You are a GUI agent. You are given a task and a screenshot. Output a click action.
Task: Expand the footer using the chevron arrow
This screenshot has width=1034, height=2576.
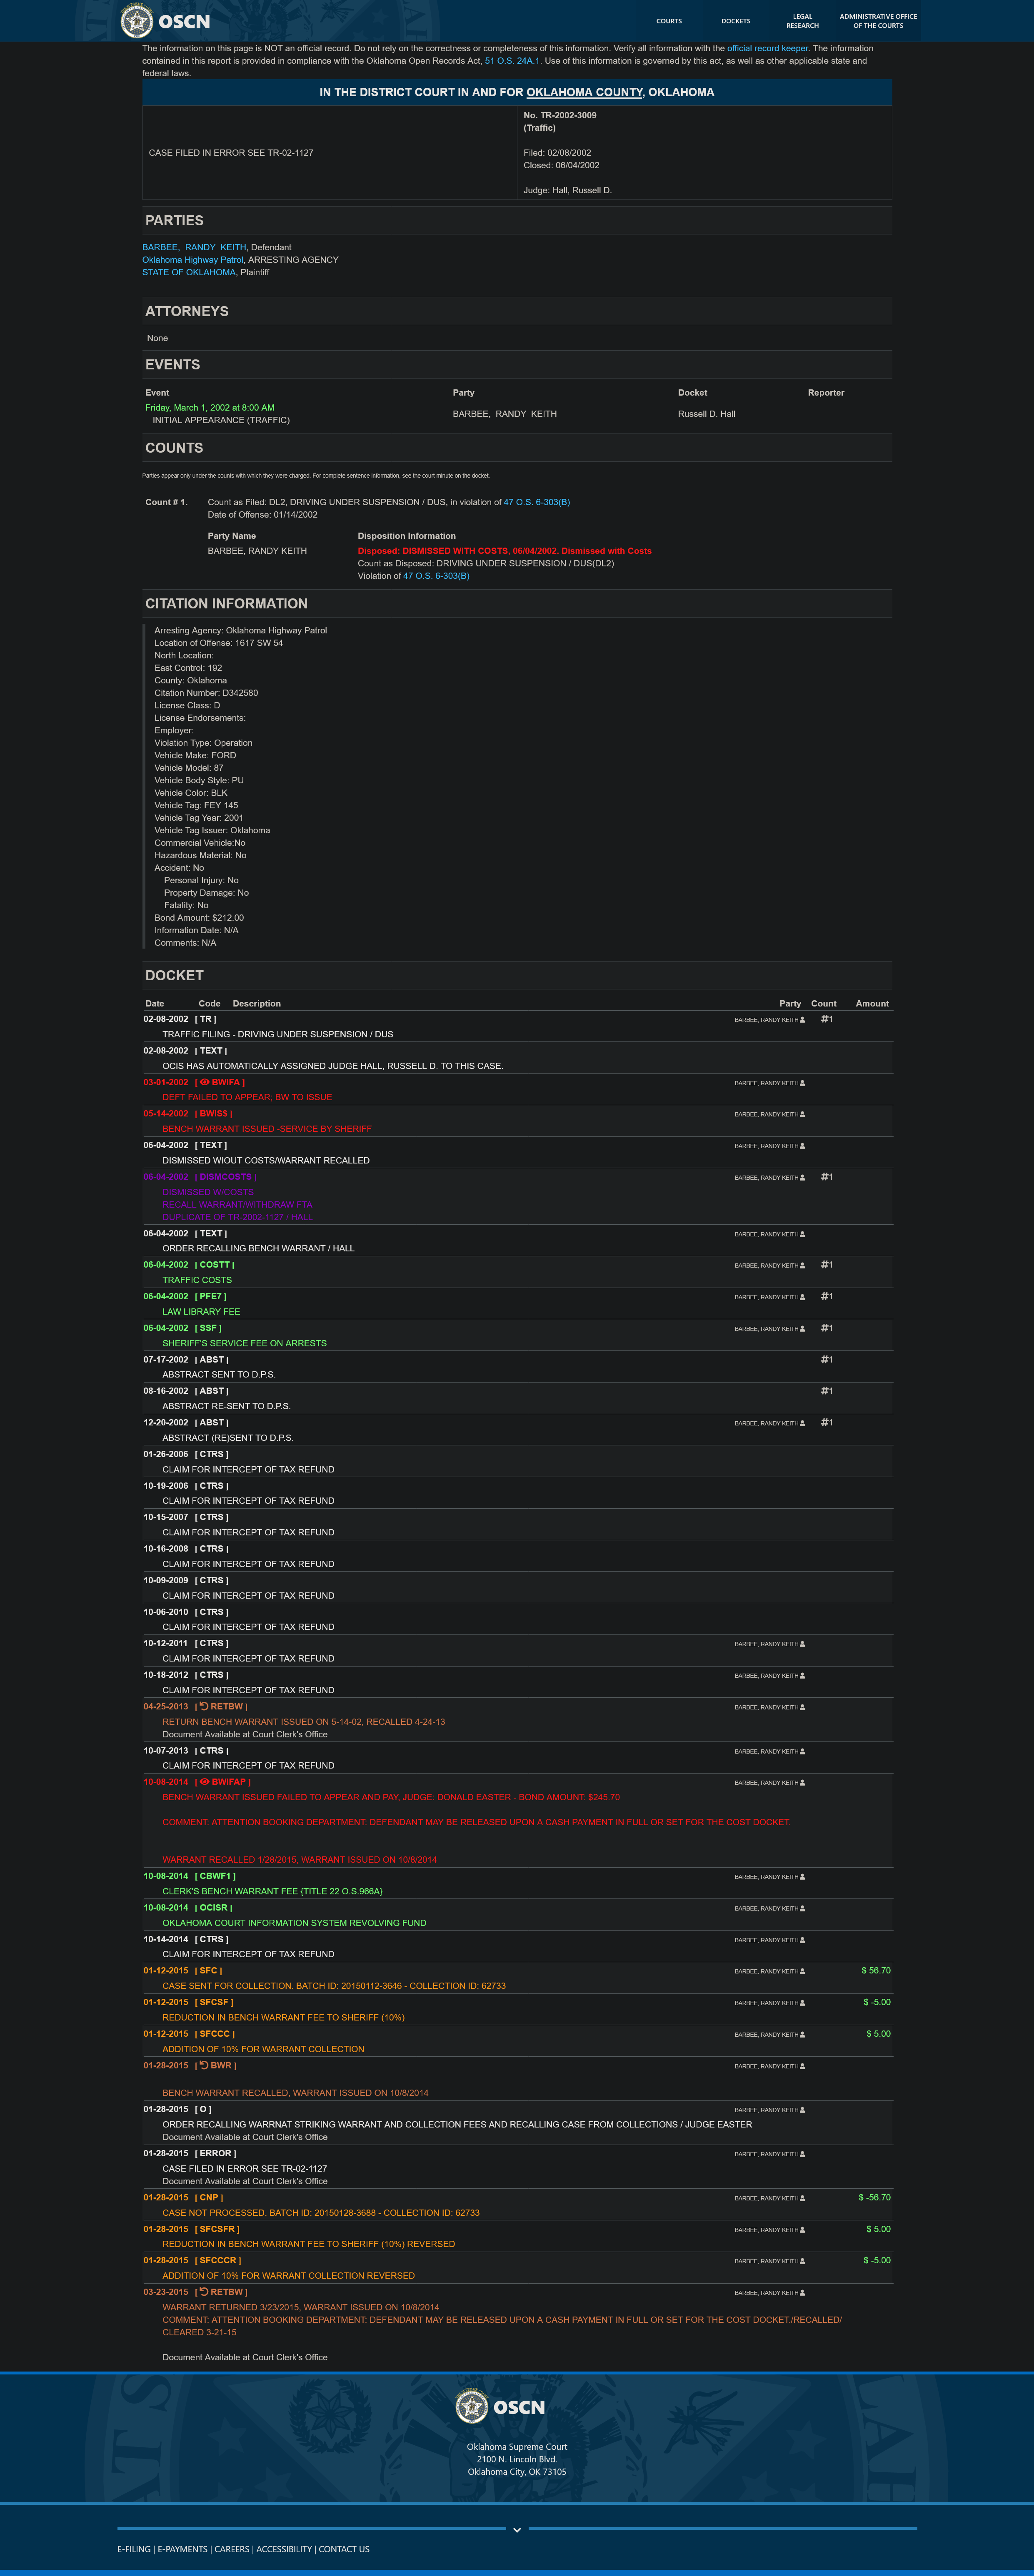[517, 2530]
